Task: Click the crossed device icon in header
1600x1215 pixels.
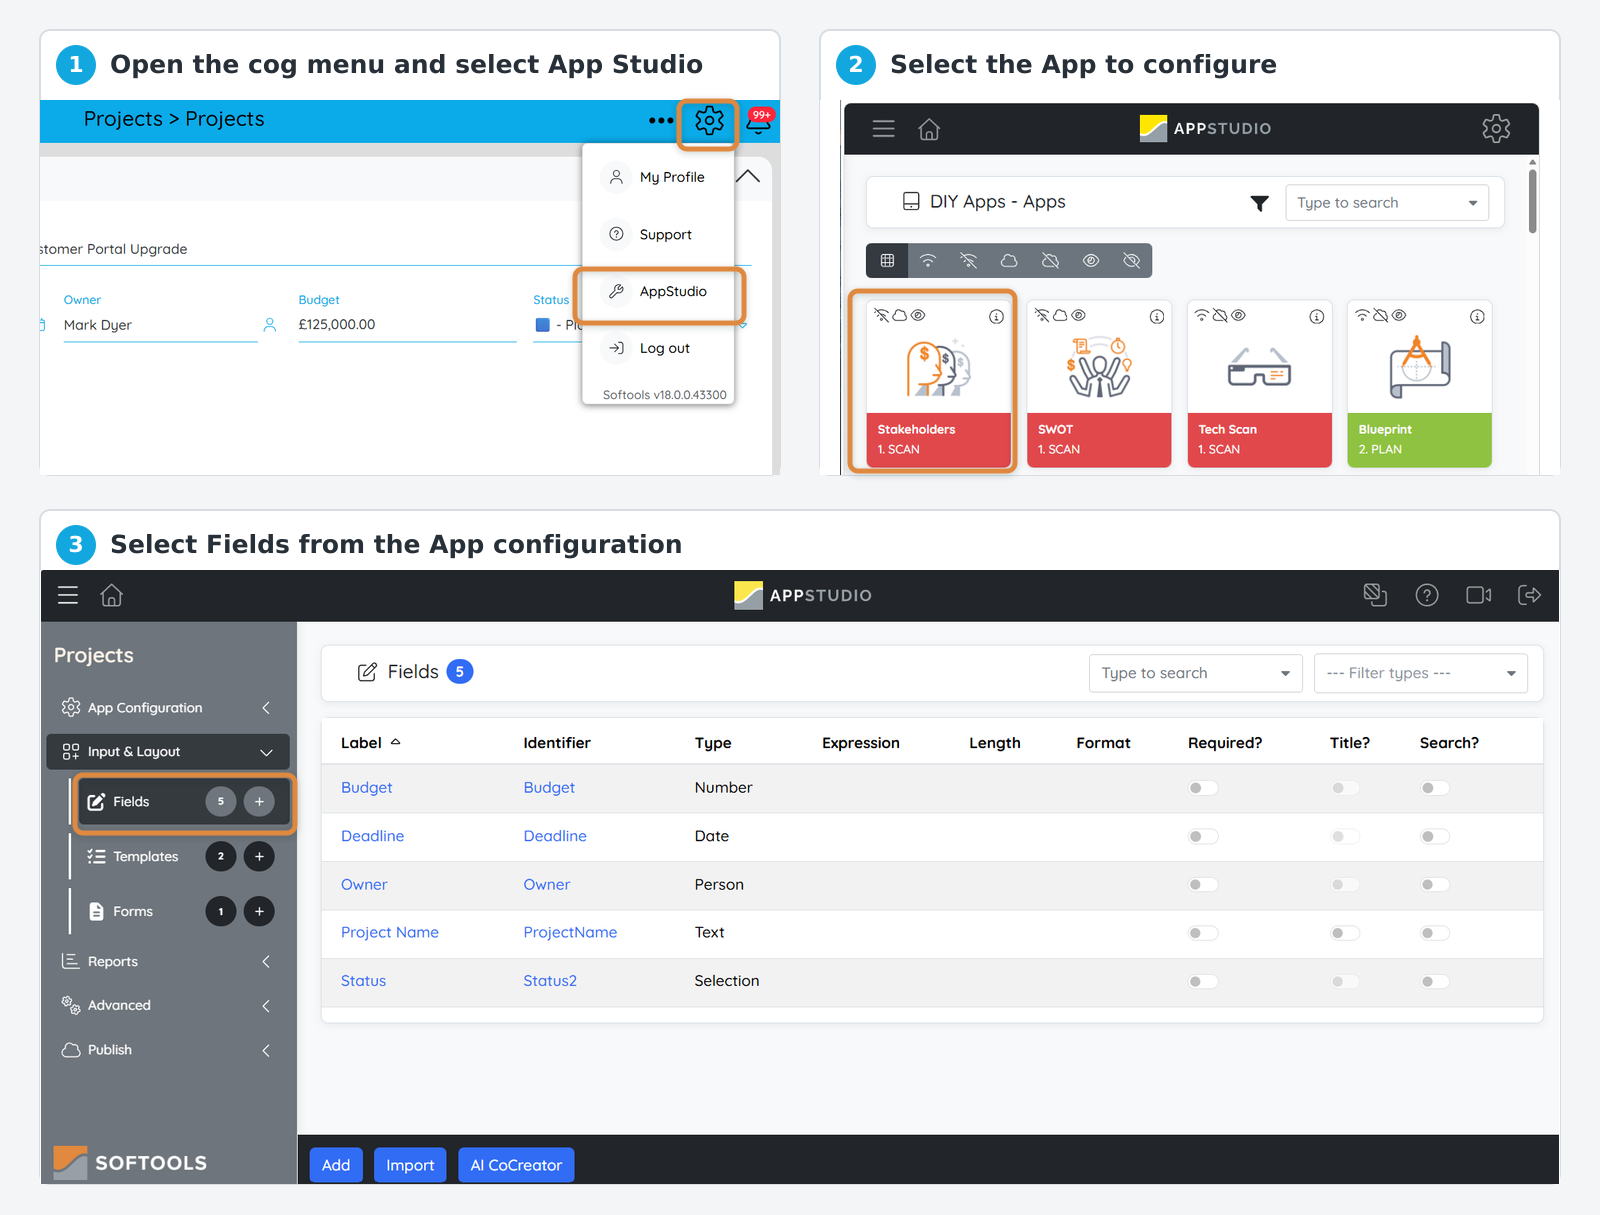Action: (x=1375, y=595)
